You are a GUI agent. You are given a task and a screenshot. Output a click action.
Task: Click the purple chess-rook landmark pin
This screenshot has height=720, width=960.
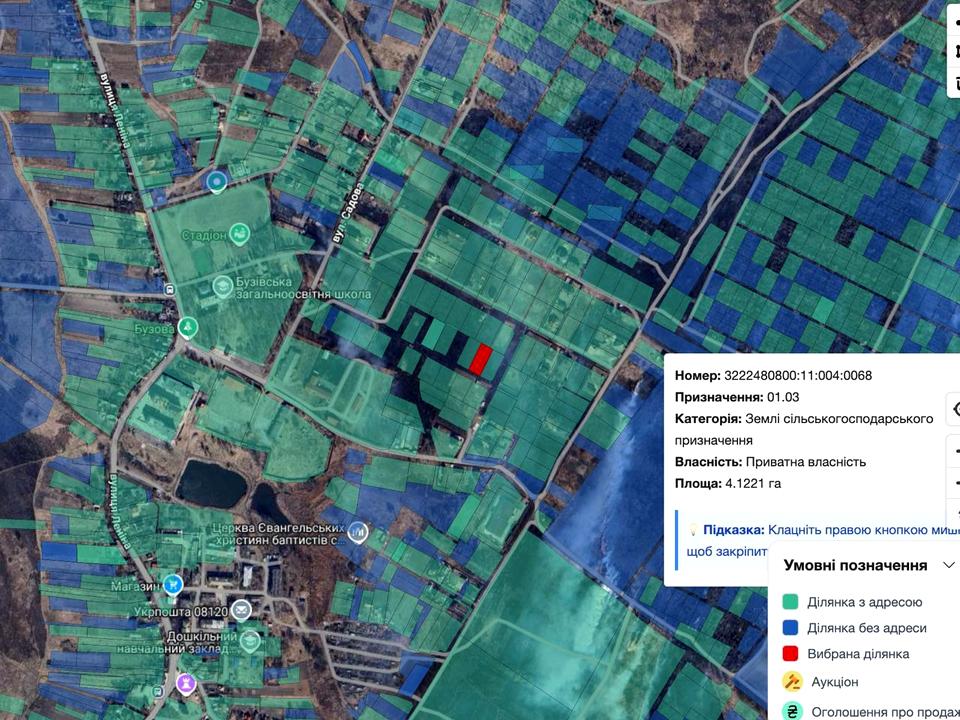click(185, 683)
